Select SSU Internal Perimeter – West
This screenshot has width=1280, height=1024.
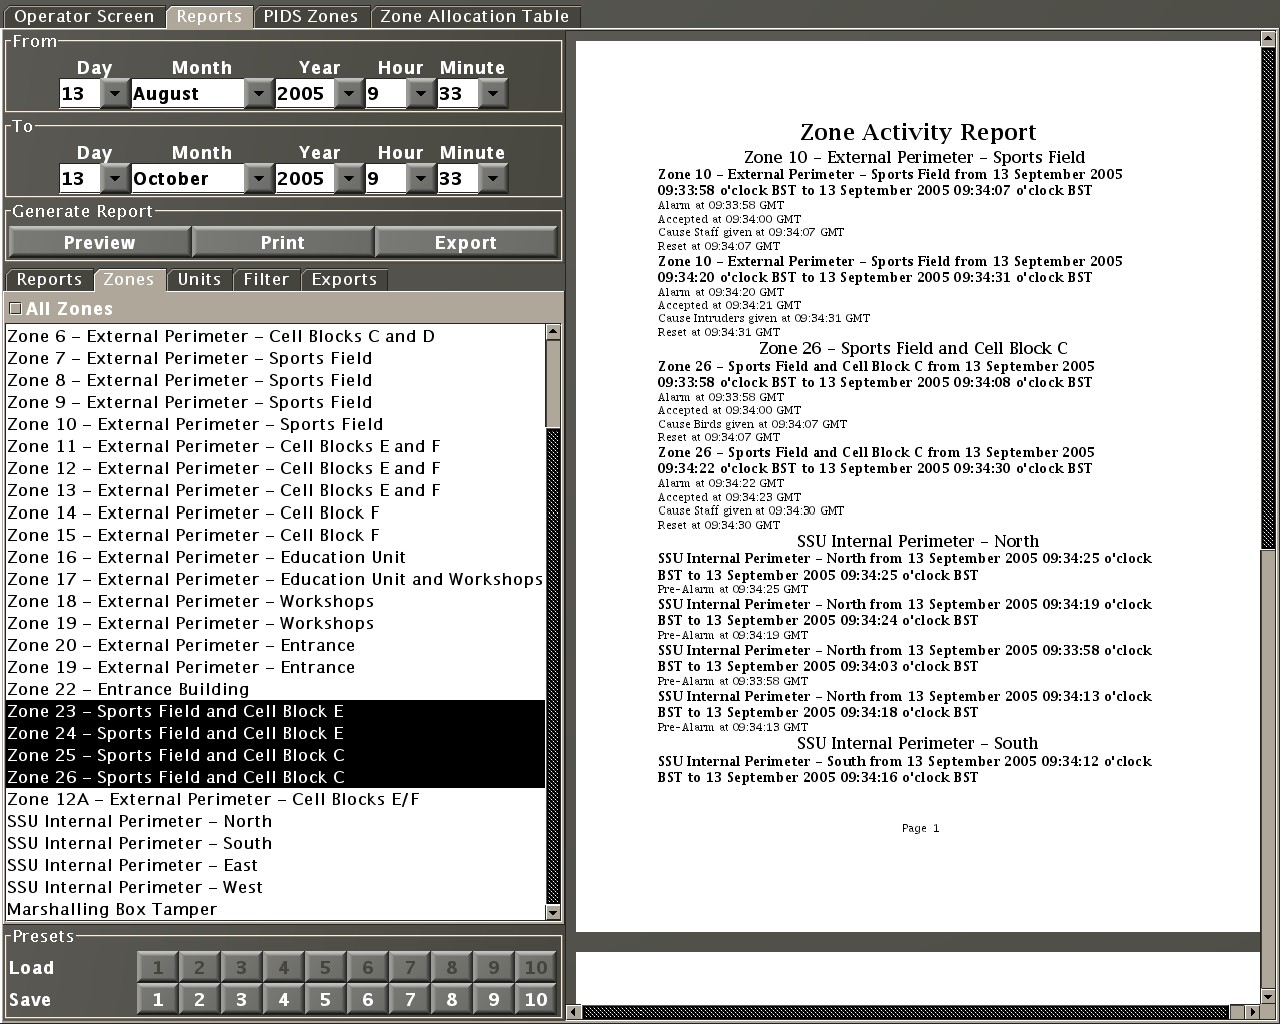point(275,888)
